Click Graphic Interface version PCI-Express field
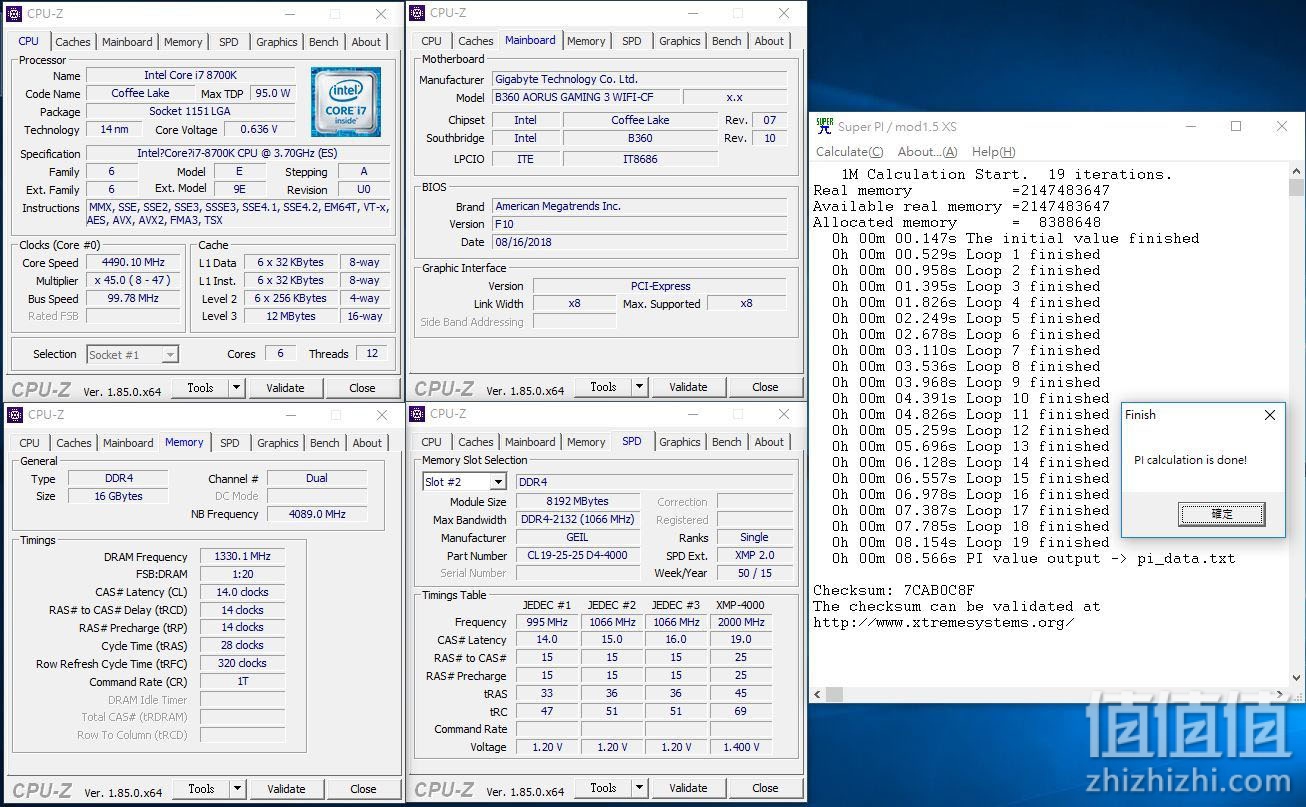 pyautogui.click(x=660, y=286)
